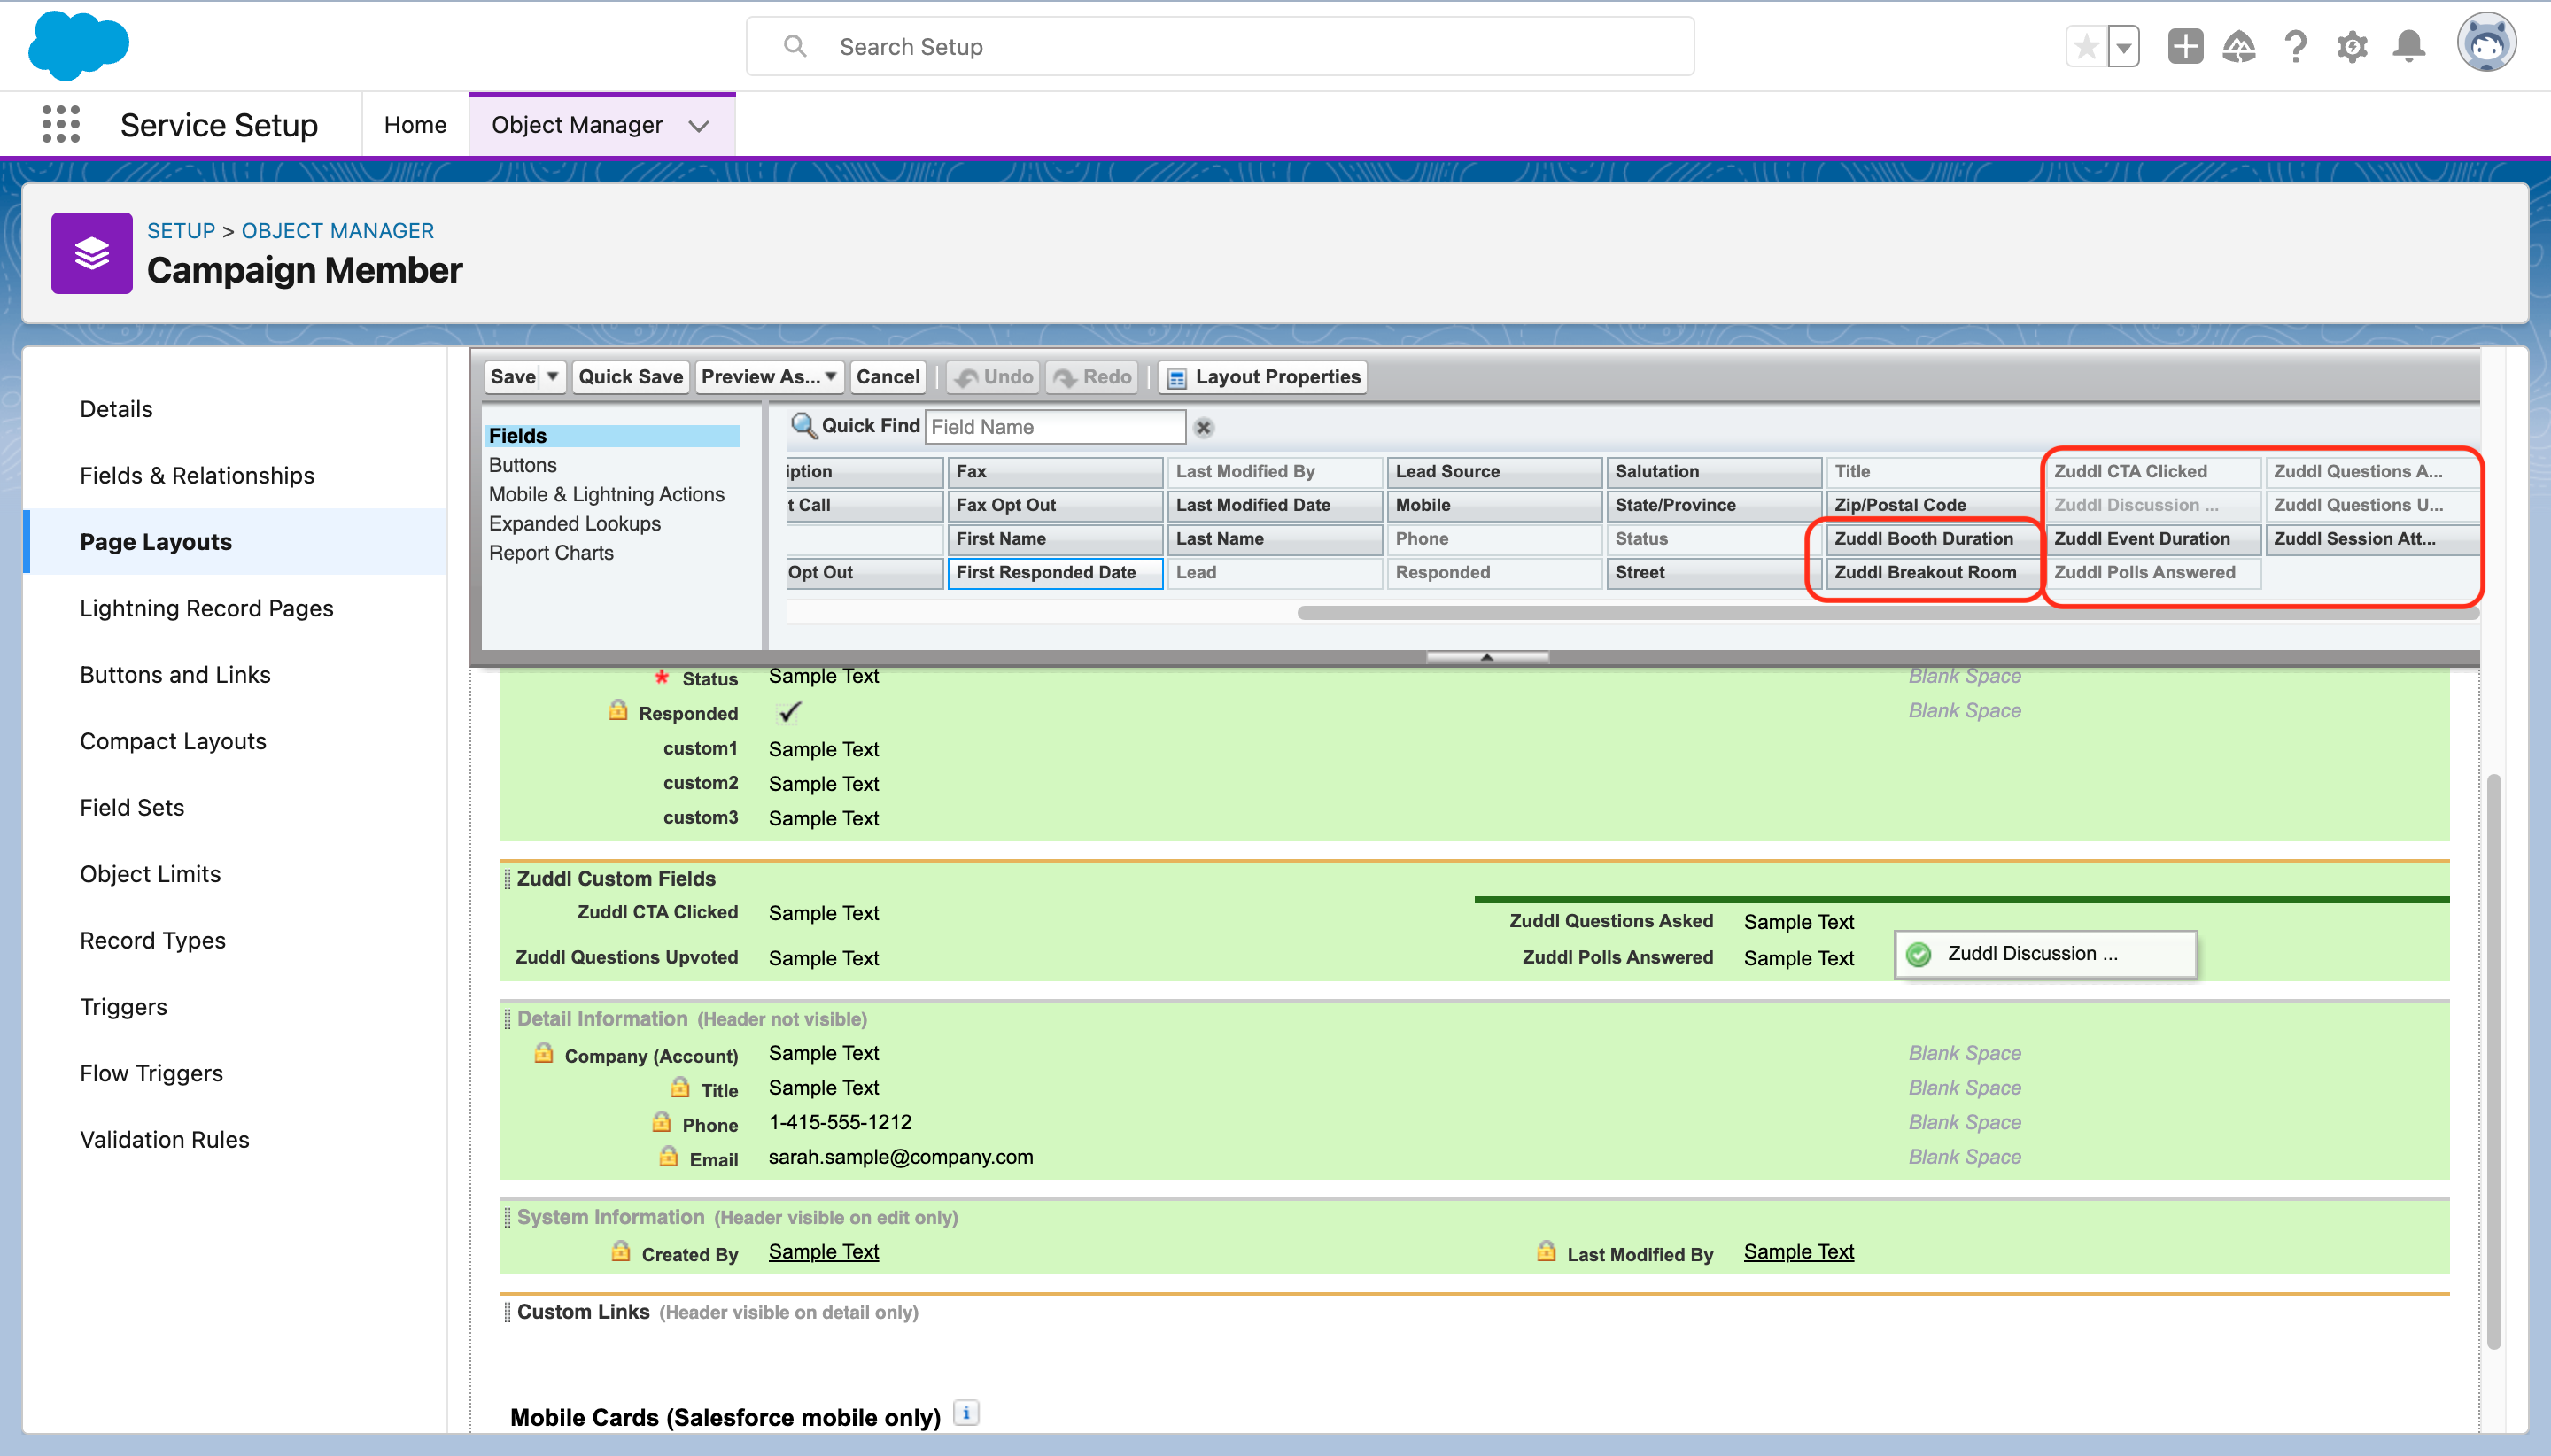Clear Quick Find with the X icon
2551x1456 pixels.
pos(1204,428)
